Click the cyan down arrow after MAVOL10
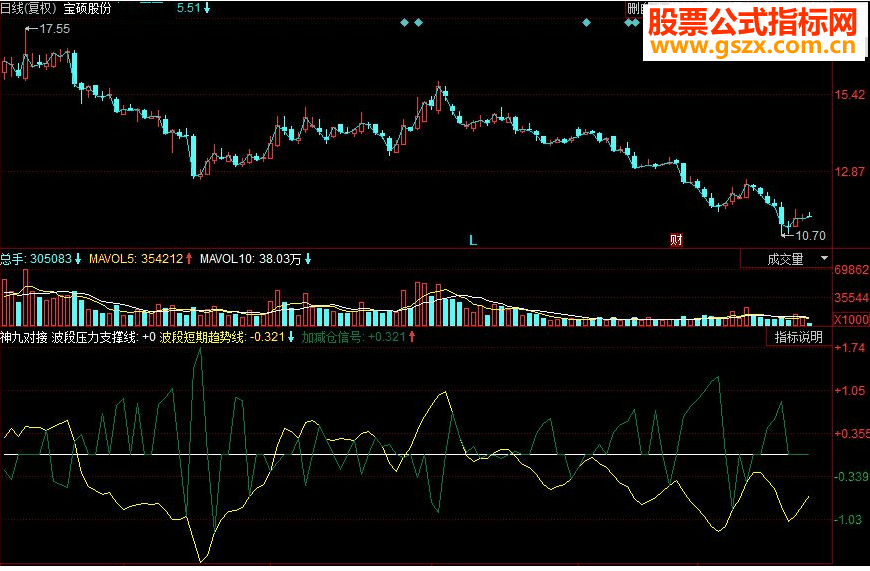The height and width of the screenshot is (571, 870). 308,259
